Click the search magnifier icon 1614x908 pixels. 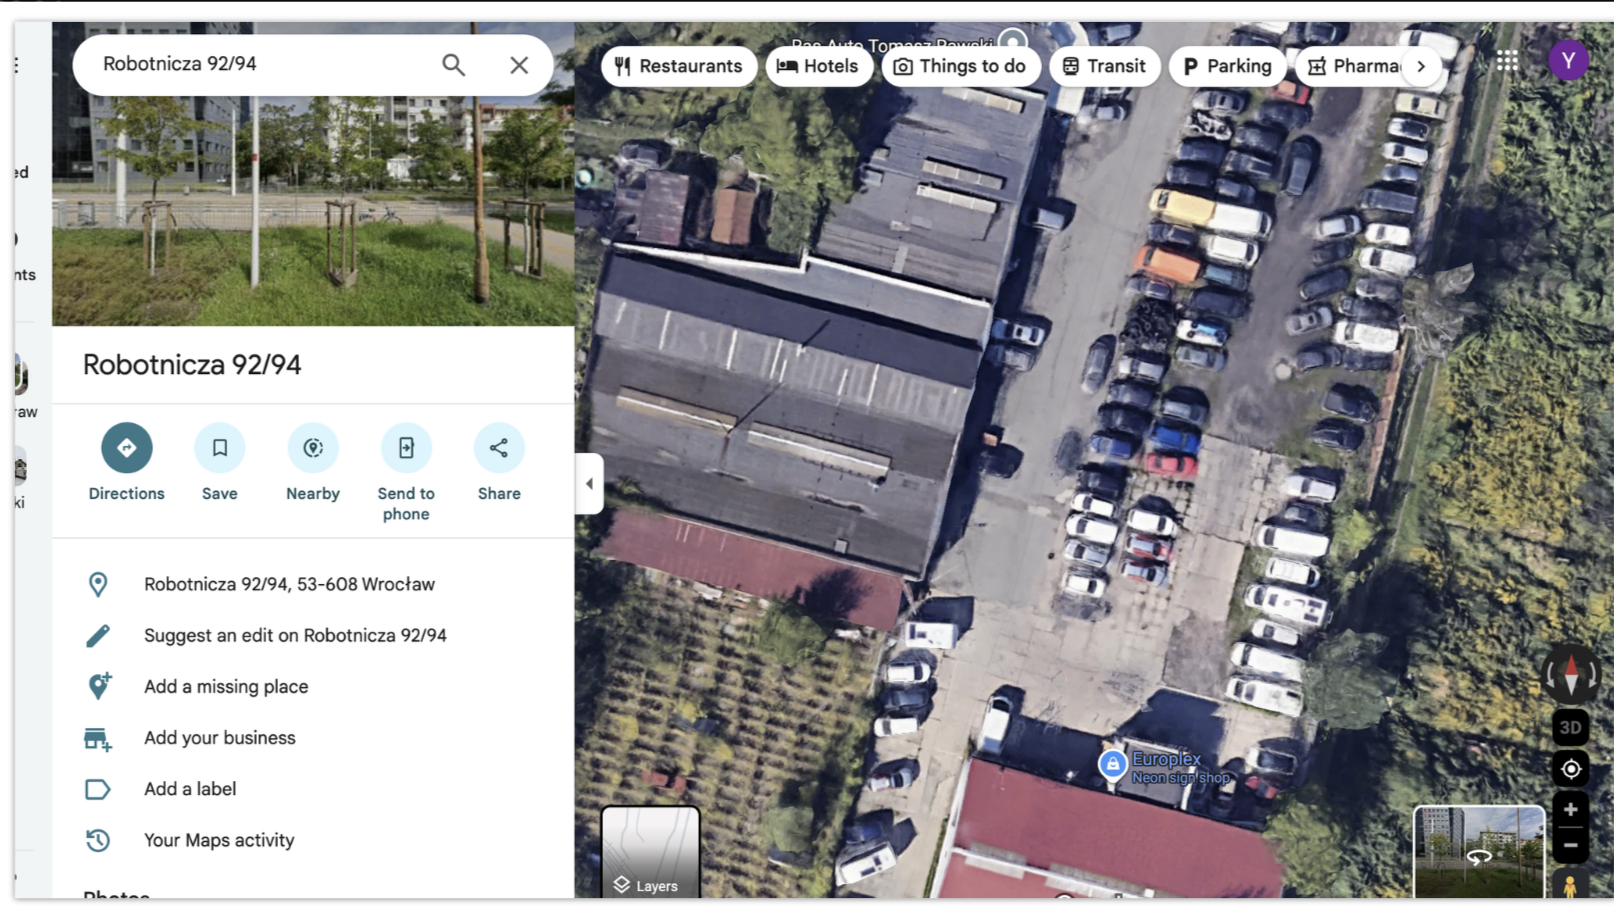453,65
